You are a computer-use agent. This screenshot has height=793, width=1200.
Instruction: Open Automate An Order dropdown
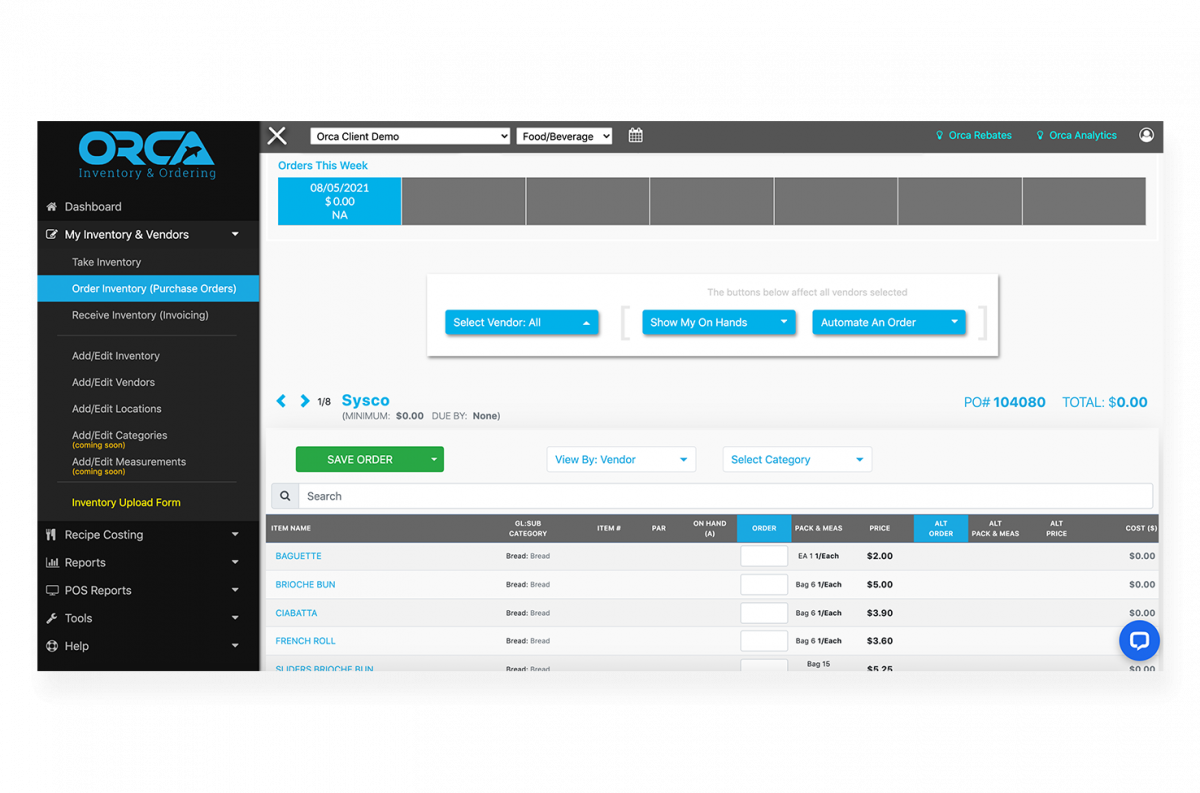pos(888,322)
